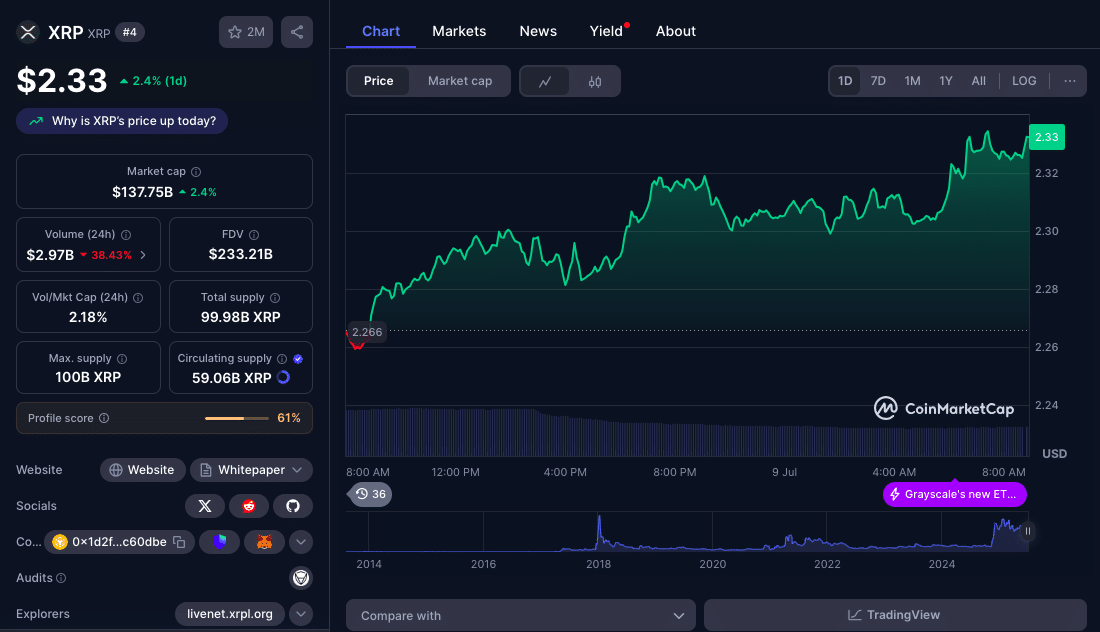
Task: Click the 2.266 open price marker
Action: tap(367, 332)
